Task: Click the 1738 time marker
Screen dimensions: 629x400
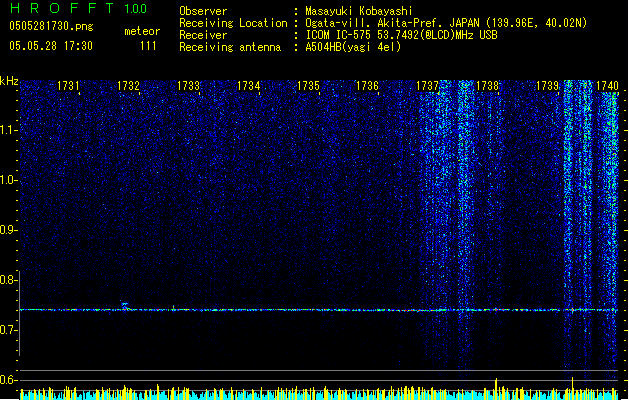Action: click(x=487, y=86)
